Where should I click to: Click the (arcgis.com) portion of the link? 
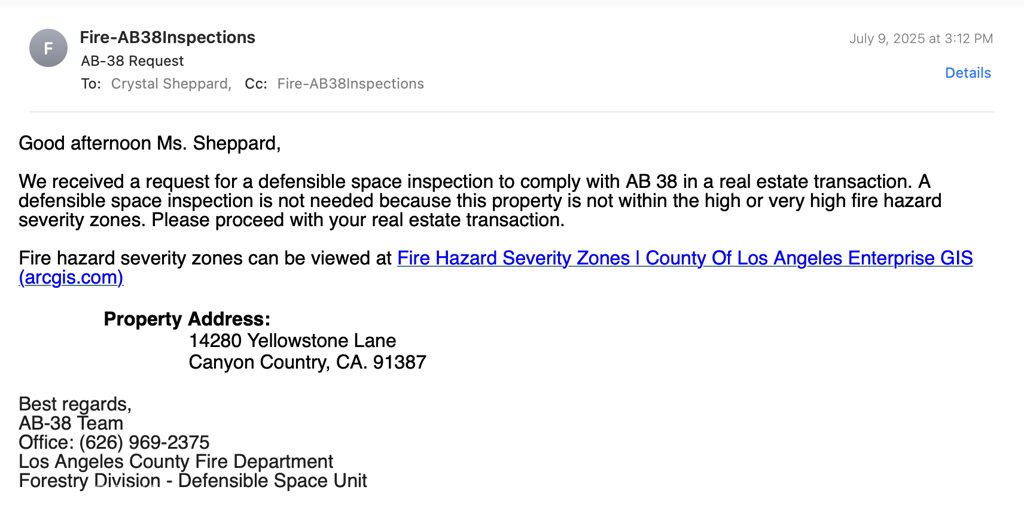coord(71,278)
